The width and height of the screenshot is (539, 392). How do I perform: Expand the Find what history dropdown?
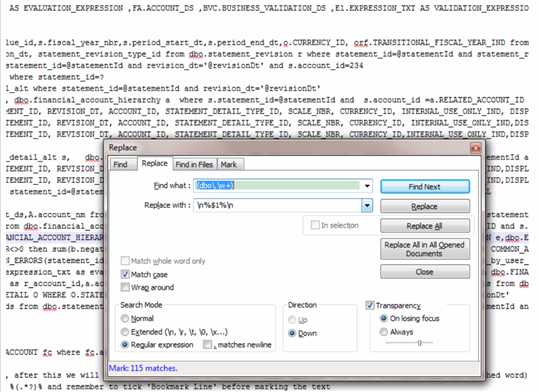(367, 186)
